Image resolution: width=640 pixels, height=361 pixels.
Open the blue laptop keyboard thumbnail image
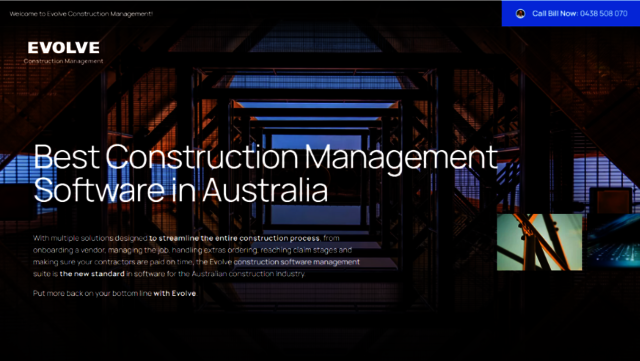(613, 242)
